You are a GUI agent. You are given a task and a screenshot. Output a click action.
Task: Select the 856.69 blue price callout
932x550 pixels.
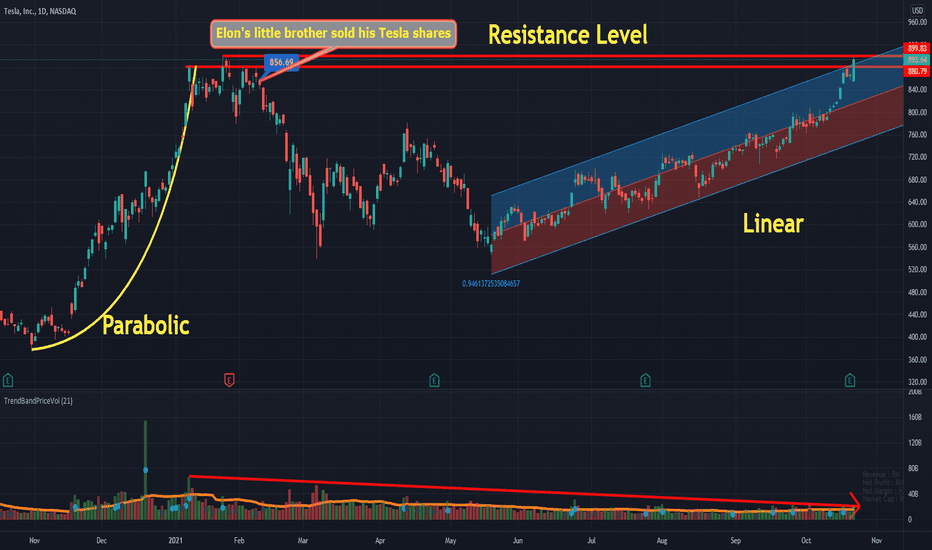click(281, 62)
